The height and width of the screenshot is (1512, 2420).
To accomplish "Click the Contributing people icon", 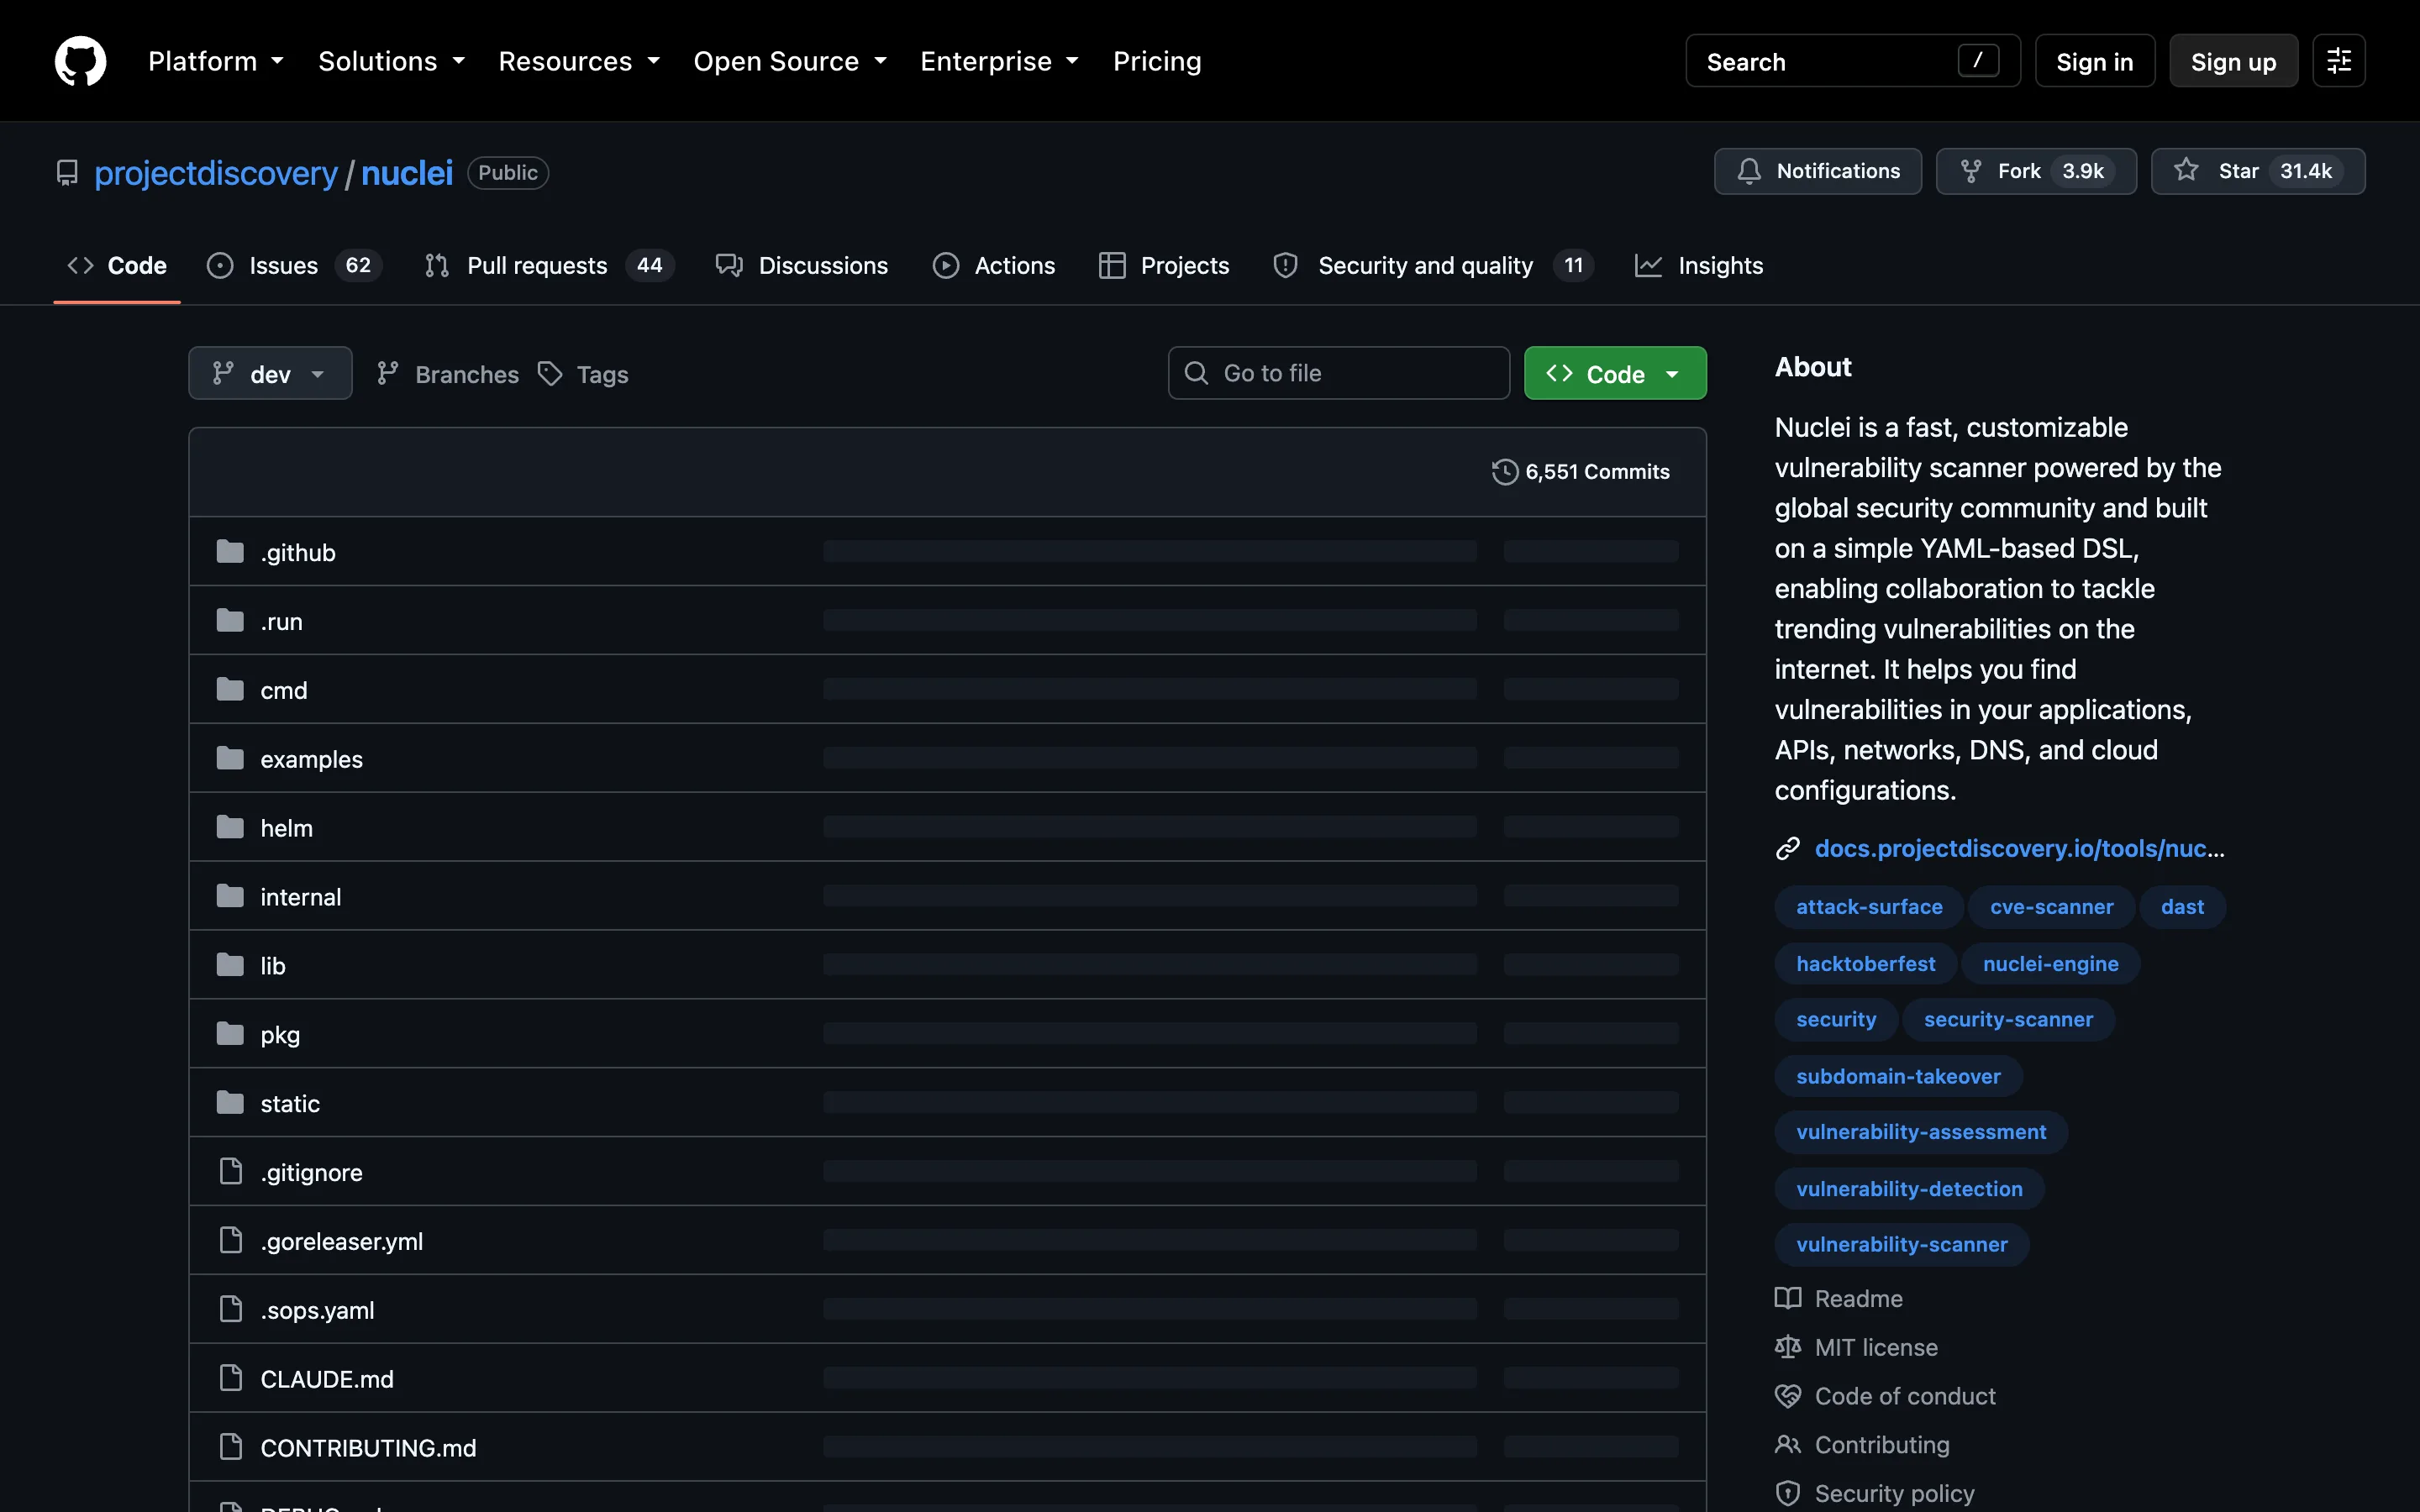I will [x=1787, y=1444].
